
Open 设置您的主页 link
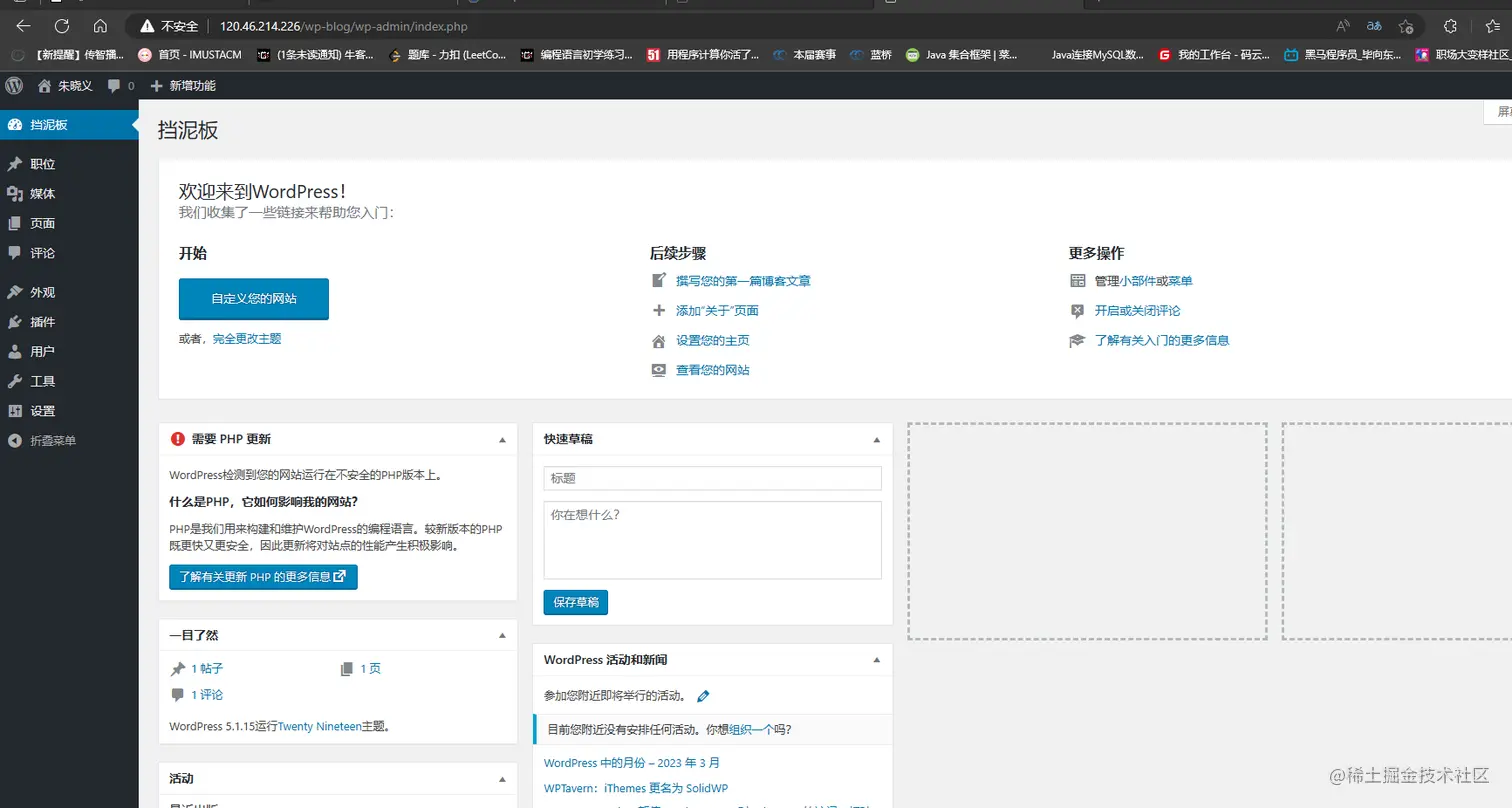(713, 340)
